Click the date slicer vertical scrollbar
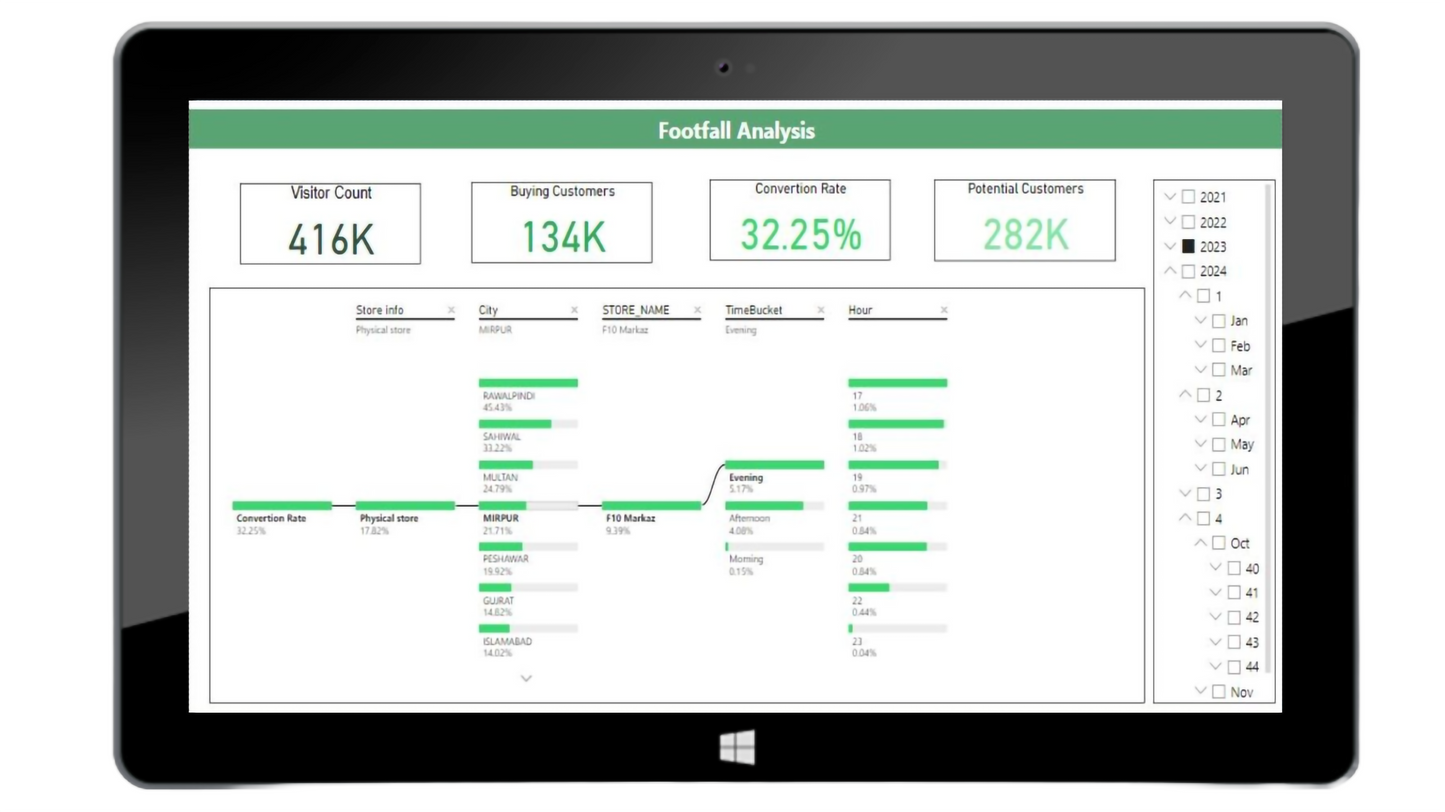The image size is (1445, 812). click(1270, 430)
